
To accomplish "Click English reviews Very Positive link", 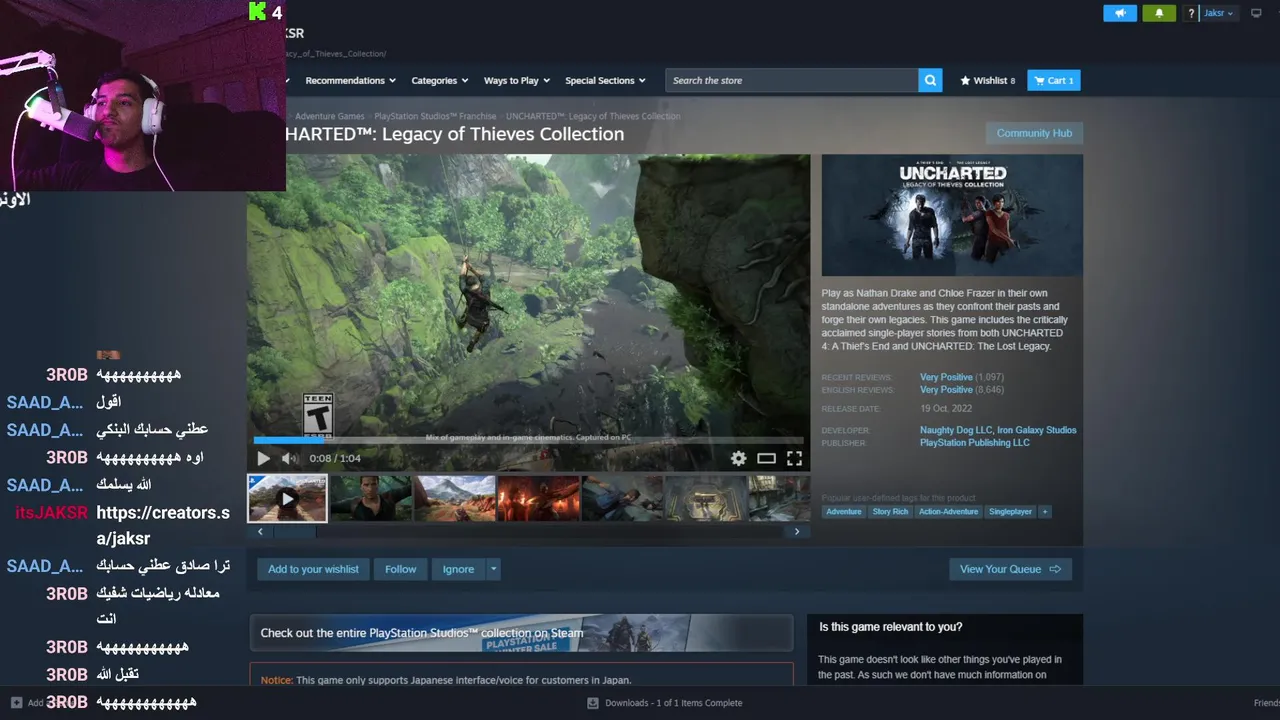I will tap(946, 390).
